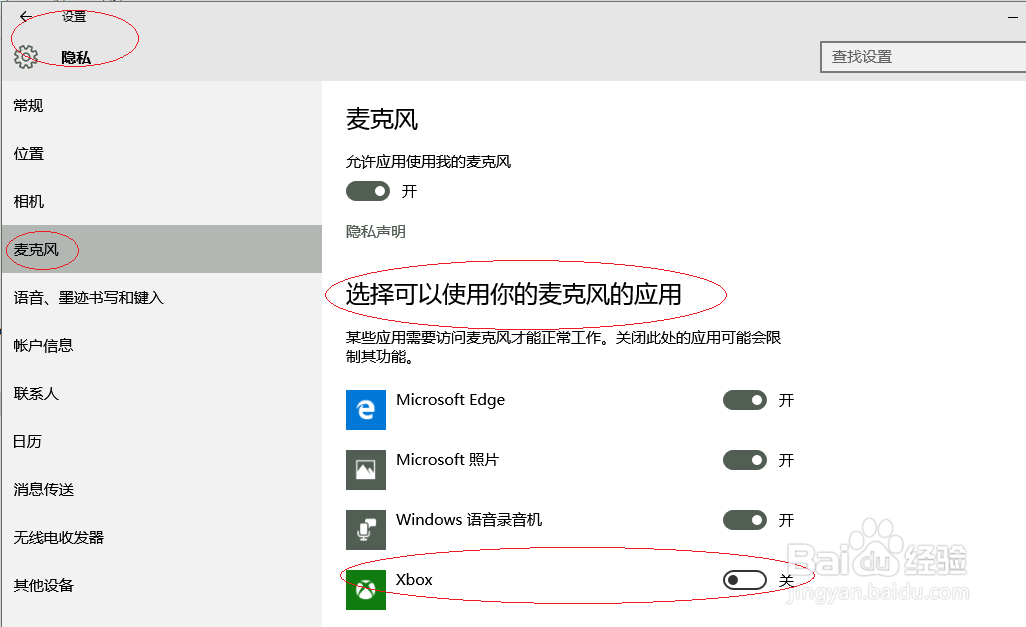Turn off microphone access for Microsoft Edge
This screenshot has width=1026, height=627.
point(745,399)
